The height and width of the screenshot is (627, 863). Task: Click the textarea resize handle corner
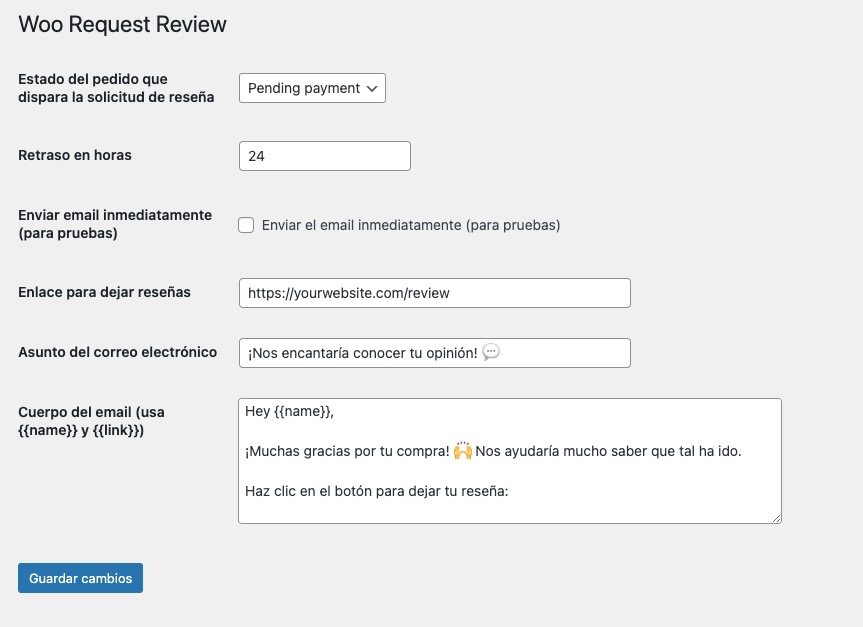tap(776, 518)
